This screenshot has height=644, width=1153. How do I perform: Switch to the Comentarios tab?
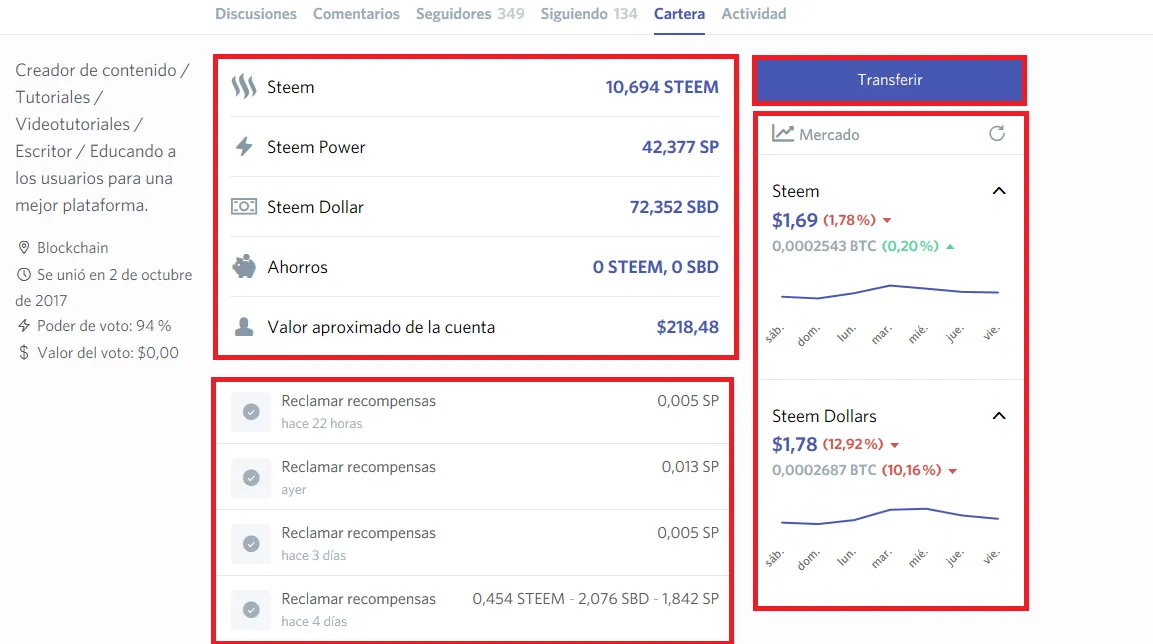point(357,14)
